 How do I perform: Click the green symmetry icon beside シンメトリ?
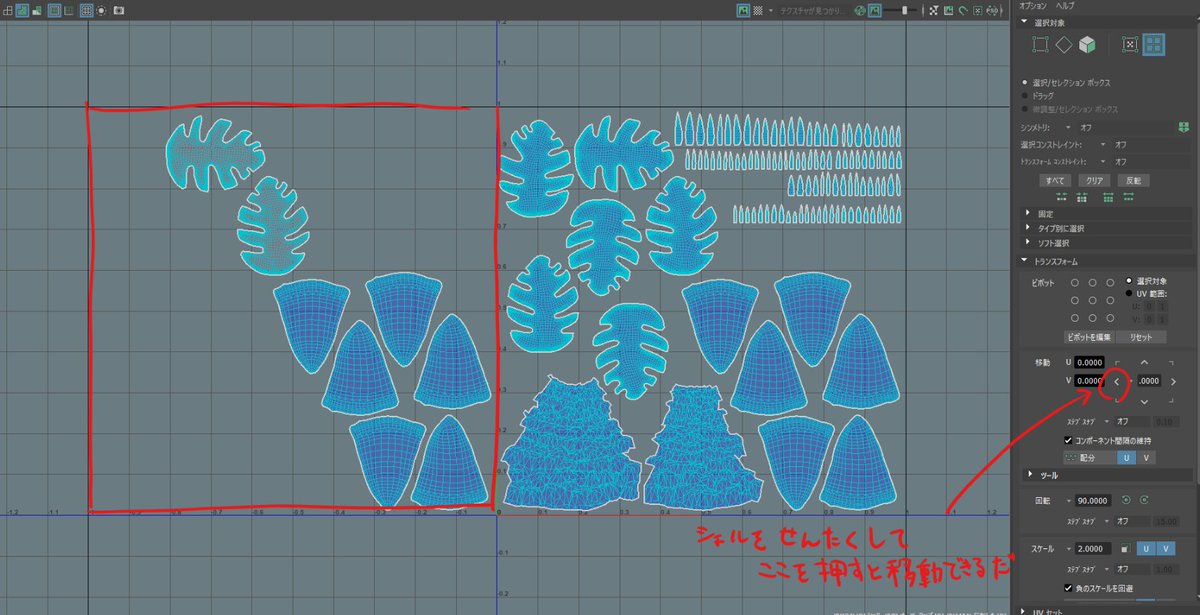tap(1183, 128)
